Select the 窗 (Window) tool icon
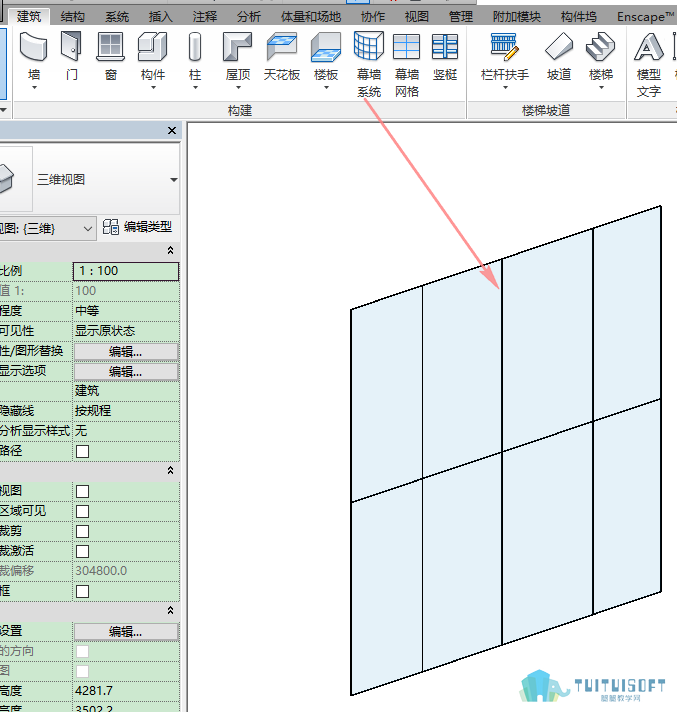The height and width of the screenshot is (712, 677). [111, 47]
